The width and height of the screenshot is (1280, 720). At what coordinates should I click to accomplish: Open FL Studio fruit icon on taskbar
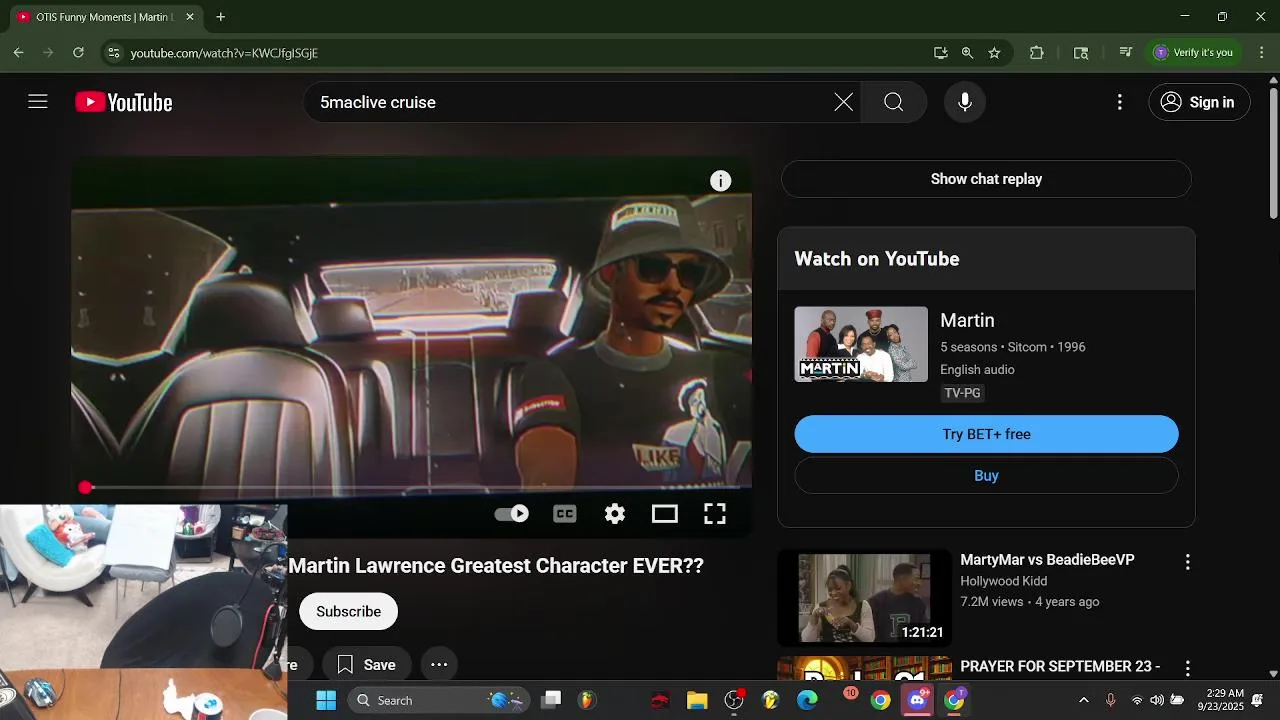(x=587, y=700)
